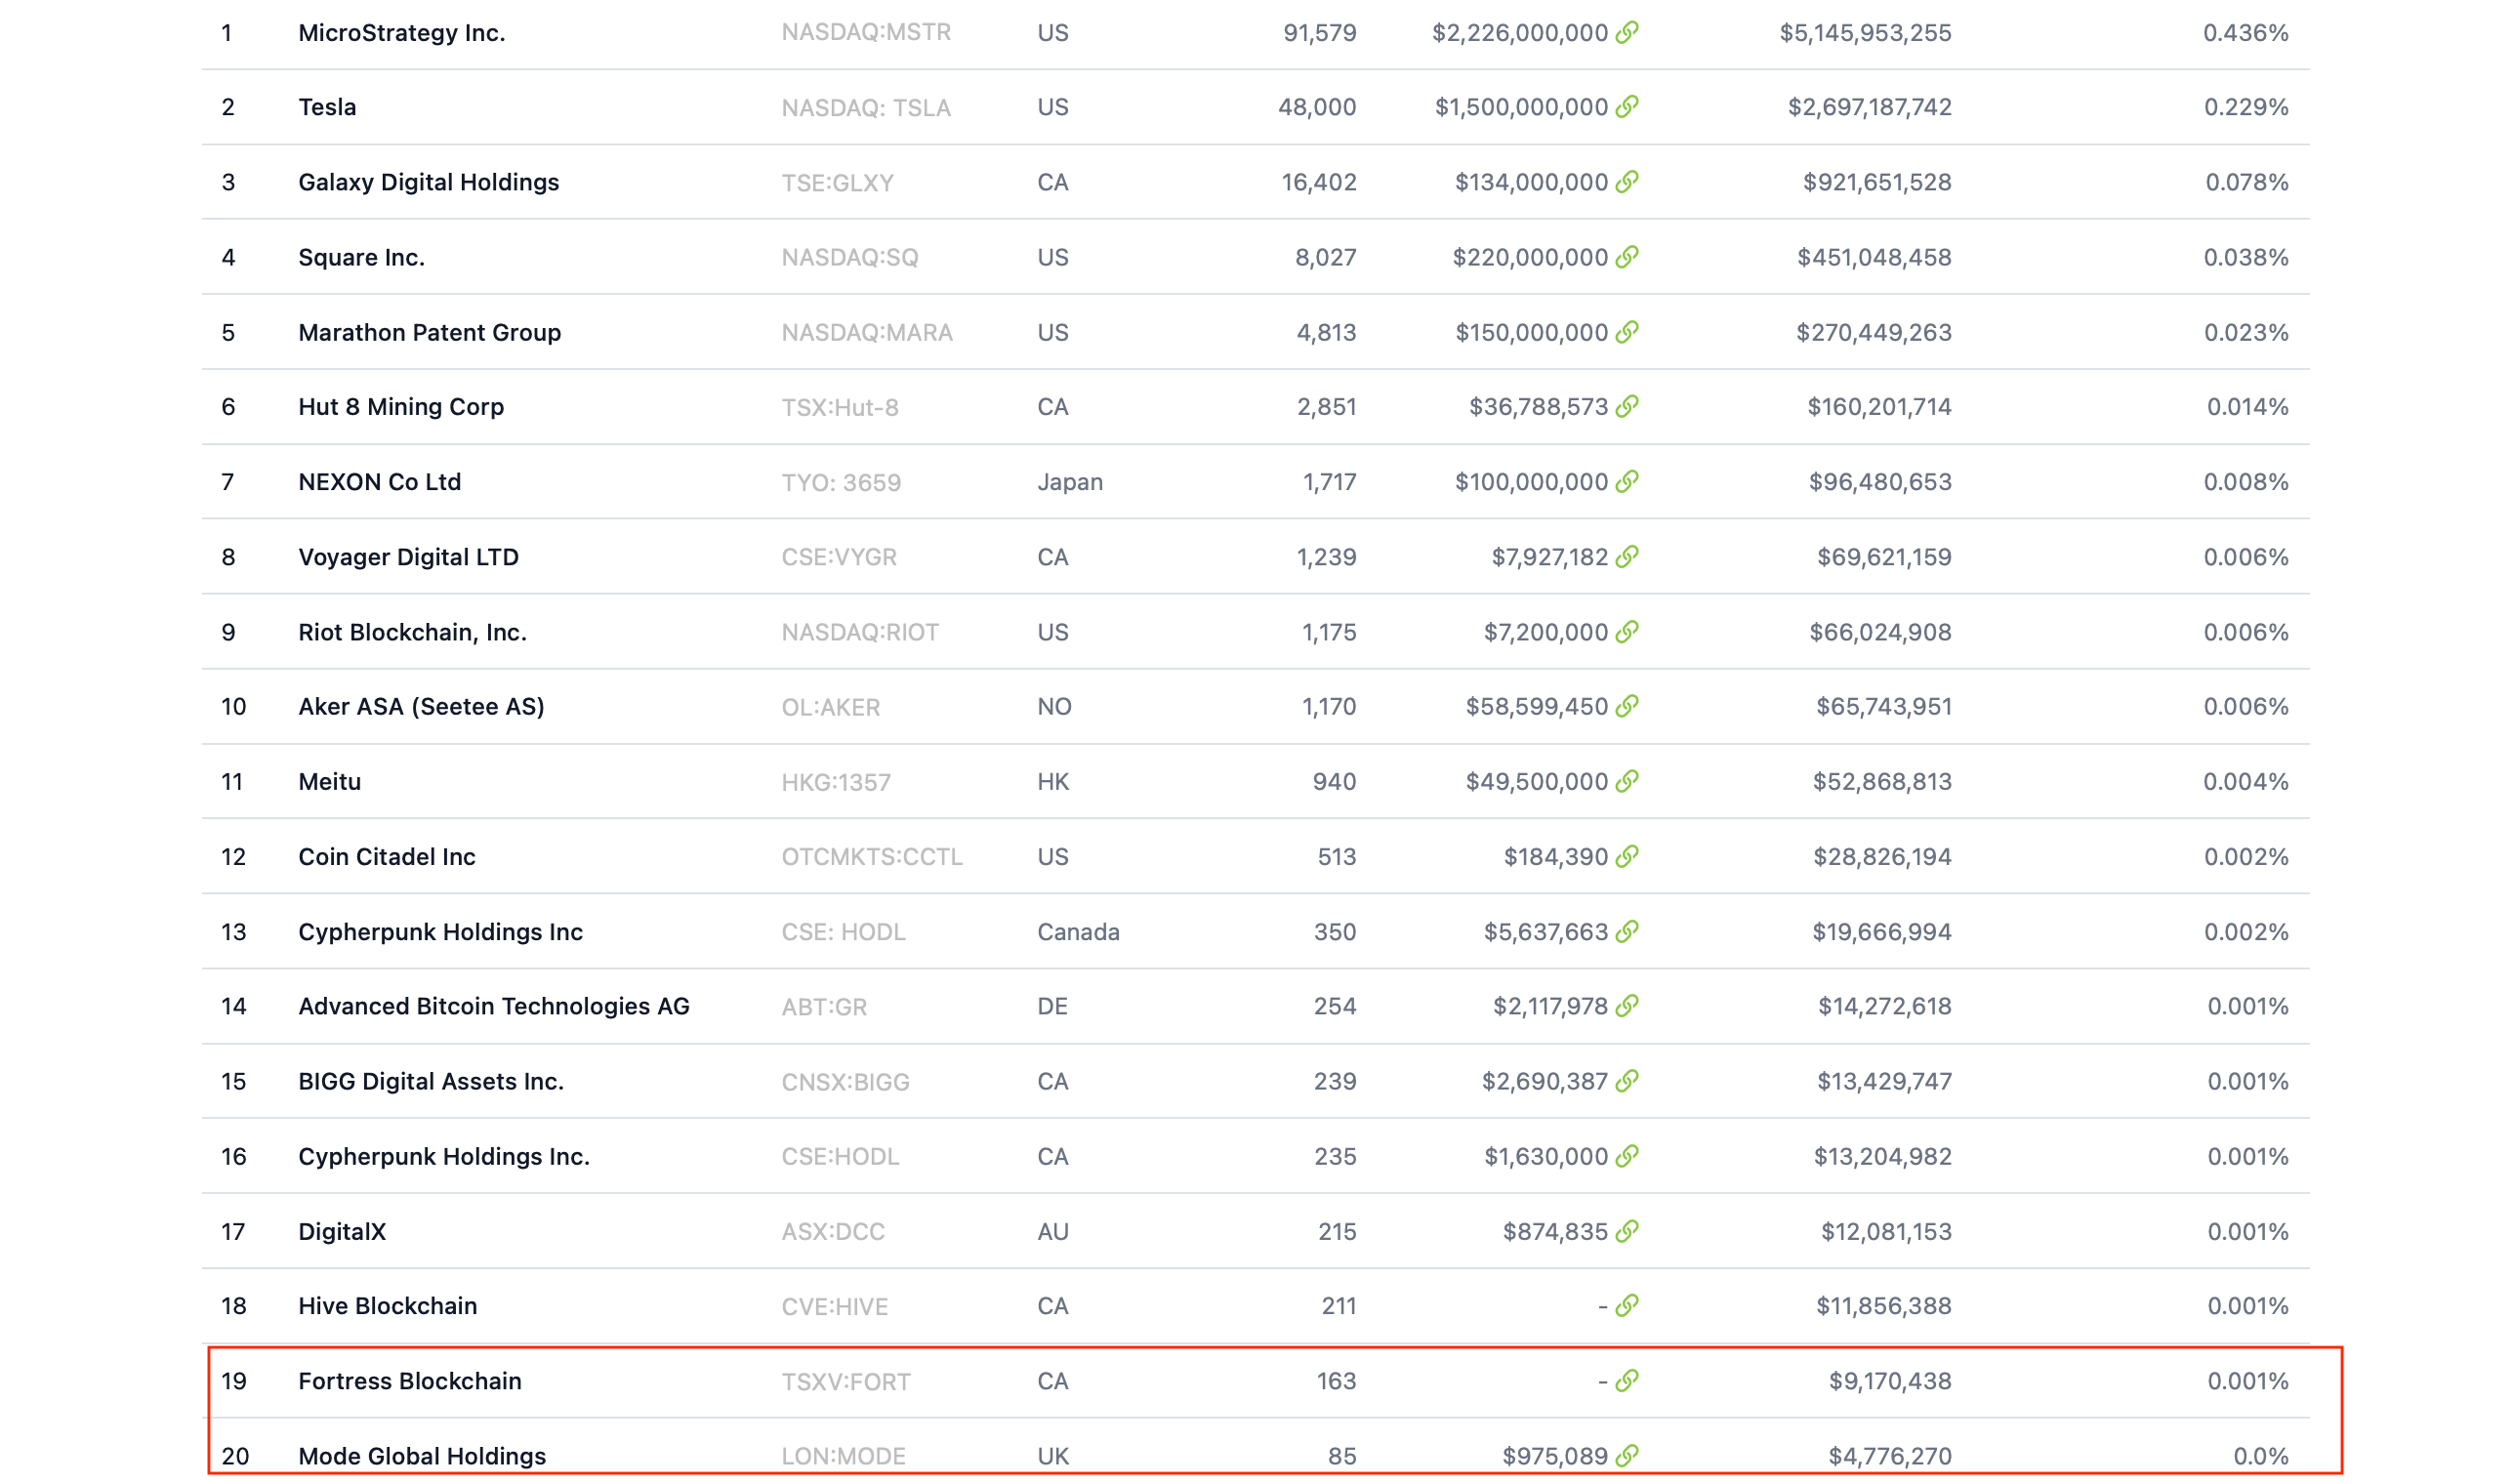Click the link icon beside $1,630,000
The width and height of the screenshot is (2513, 1484).
coord(1627,1156)
